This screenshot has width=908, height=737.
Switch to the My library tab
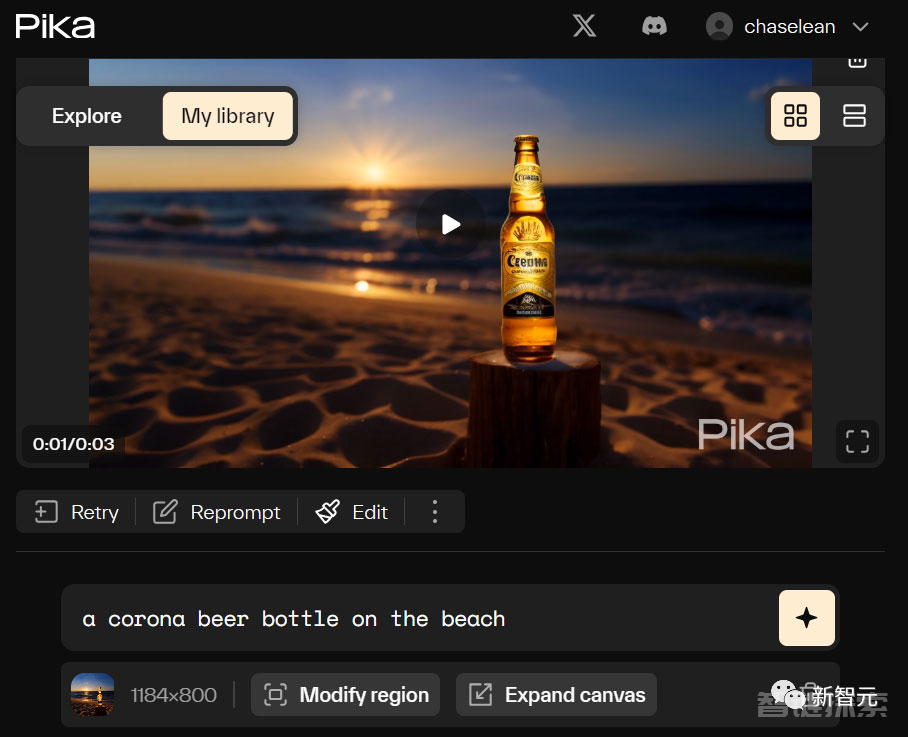(228, 116)
